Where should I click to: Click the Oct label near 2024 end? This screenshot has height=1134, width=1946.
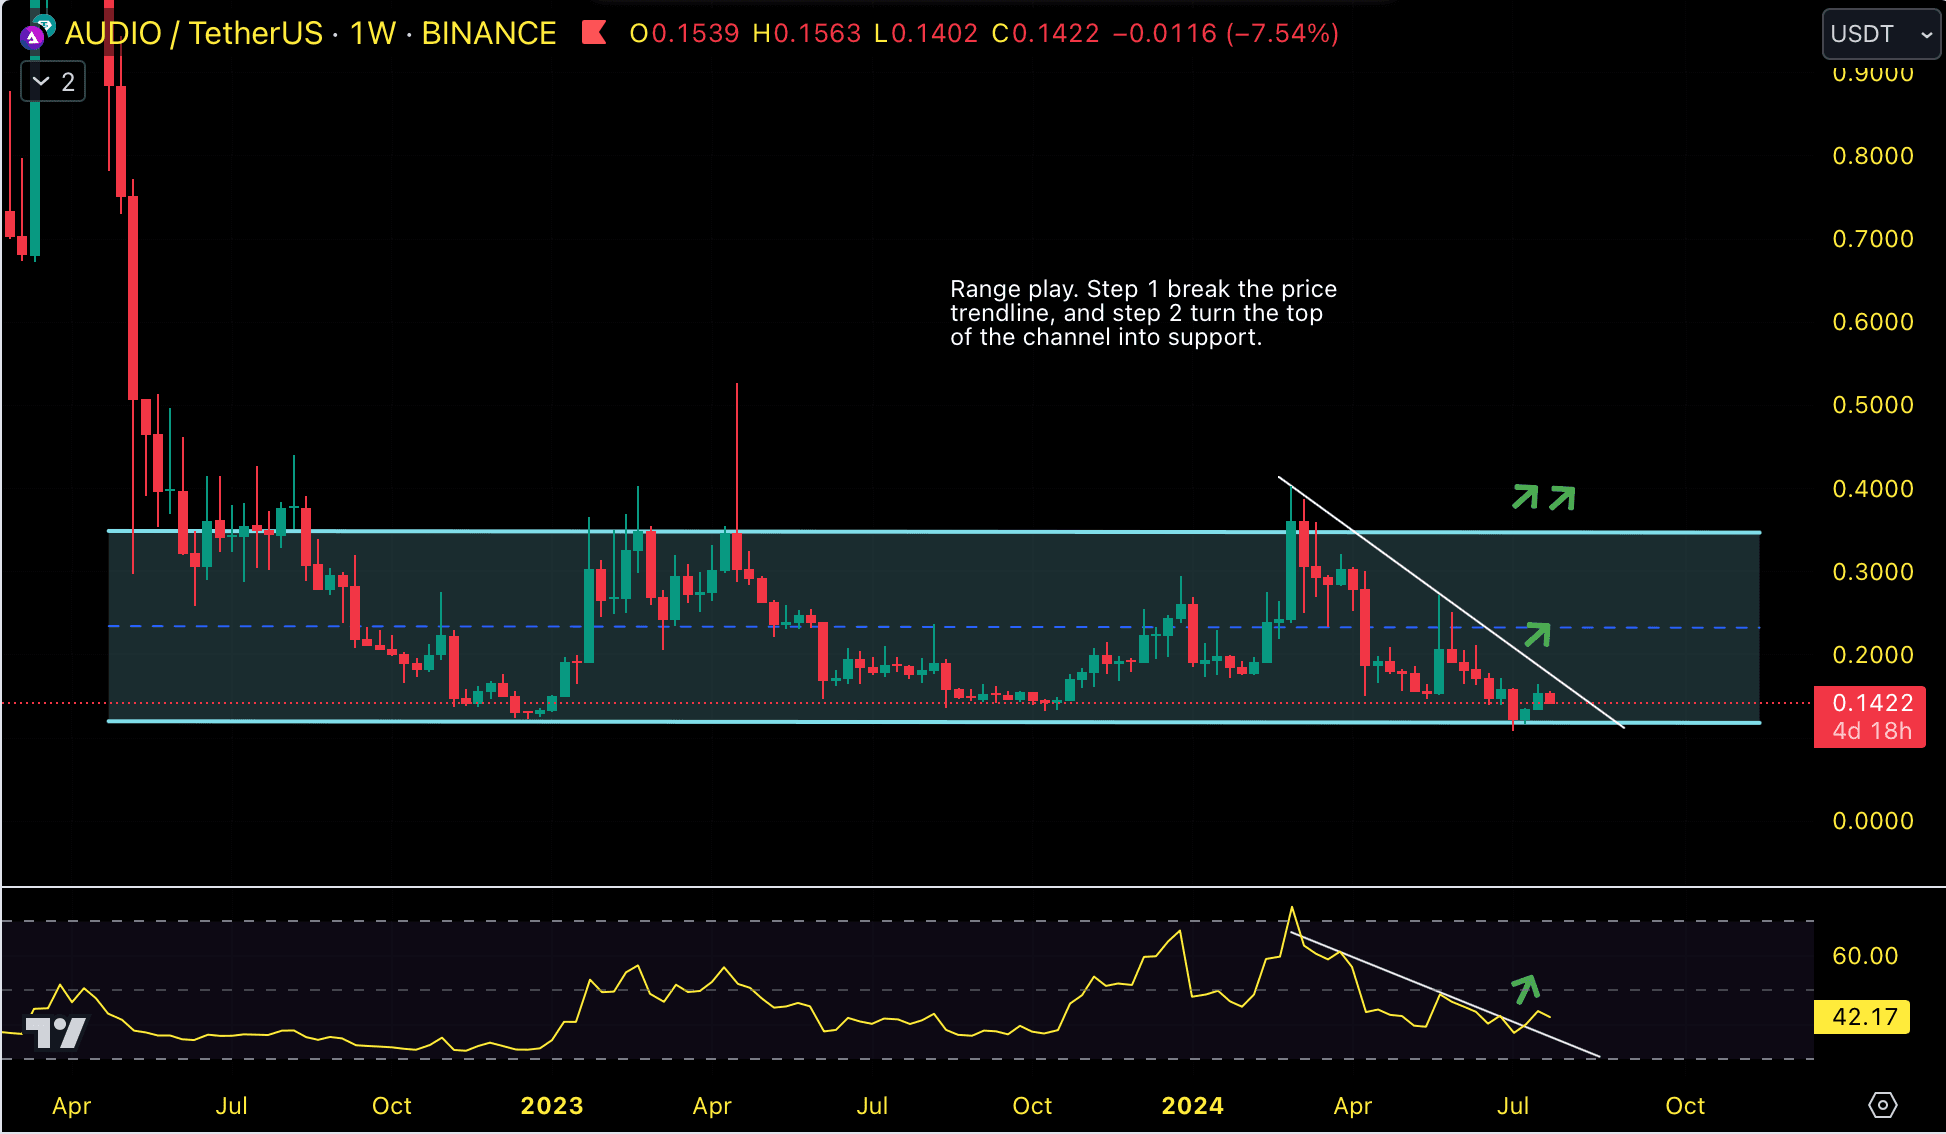[x=1685, y=1106]
